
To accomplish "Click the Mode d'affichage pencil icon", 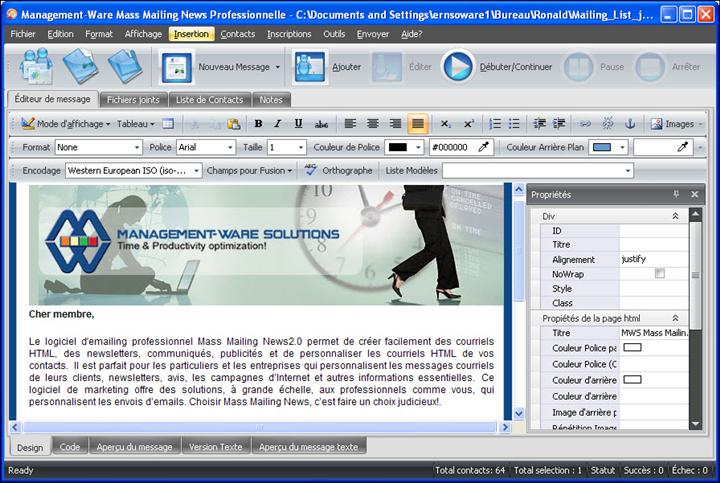I will [28, 124].
